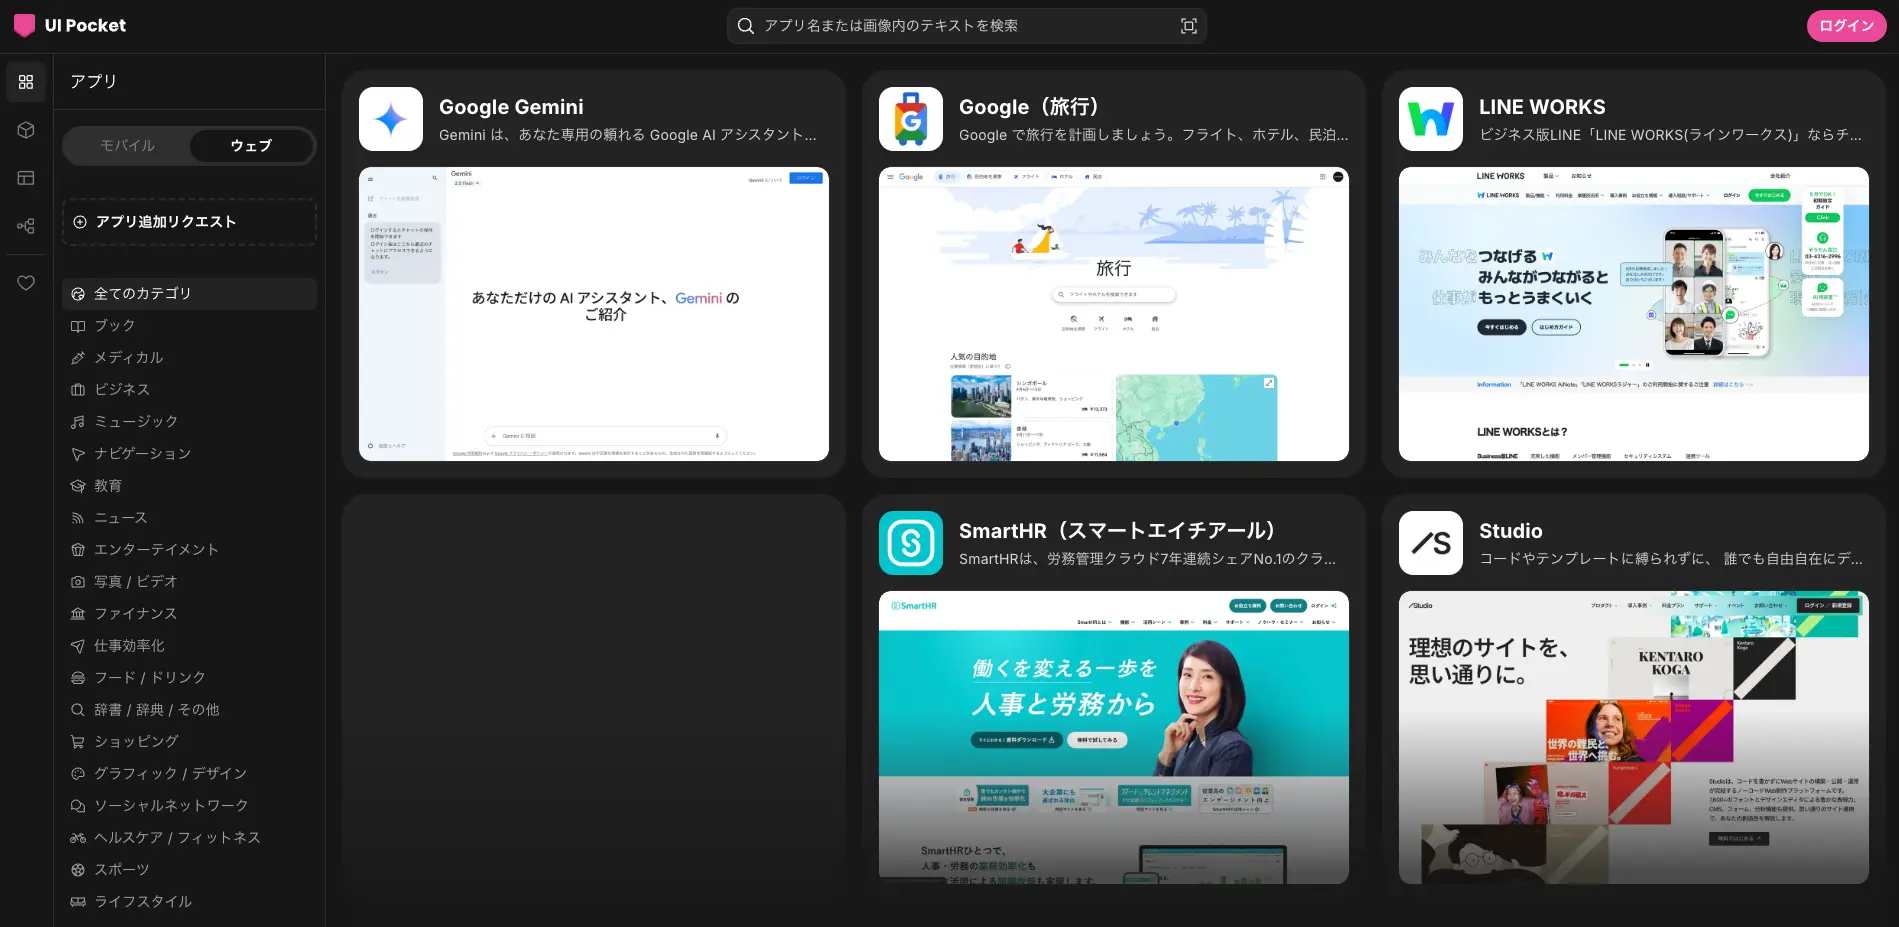Click the Google（旅行）title link
The height and width of the screenshot is (927, 1899).
tap(1029, 107)
